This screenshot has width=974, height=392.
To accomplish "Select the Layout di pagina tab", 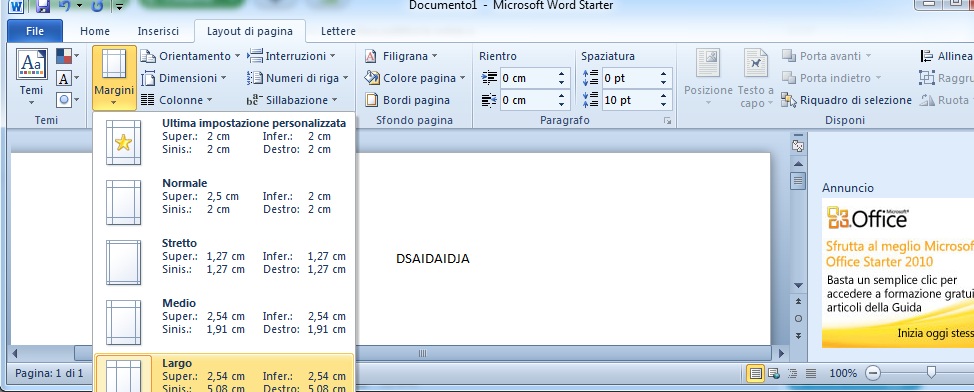I will pos(250,31).
